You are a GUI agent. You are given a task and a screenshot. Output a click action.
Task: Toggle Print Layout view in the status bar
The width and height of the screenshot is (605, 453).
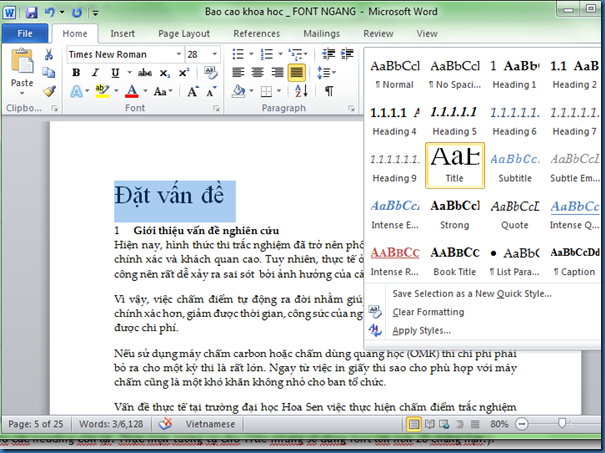414,424
